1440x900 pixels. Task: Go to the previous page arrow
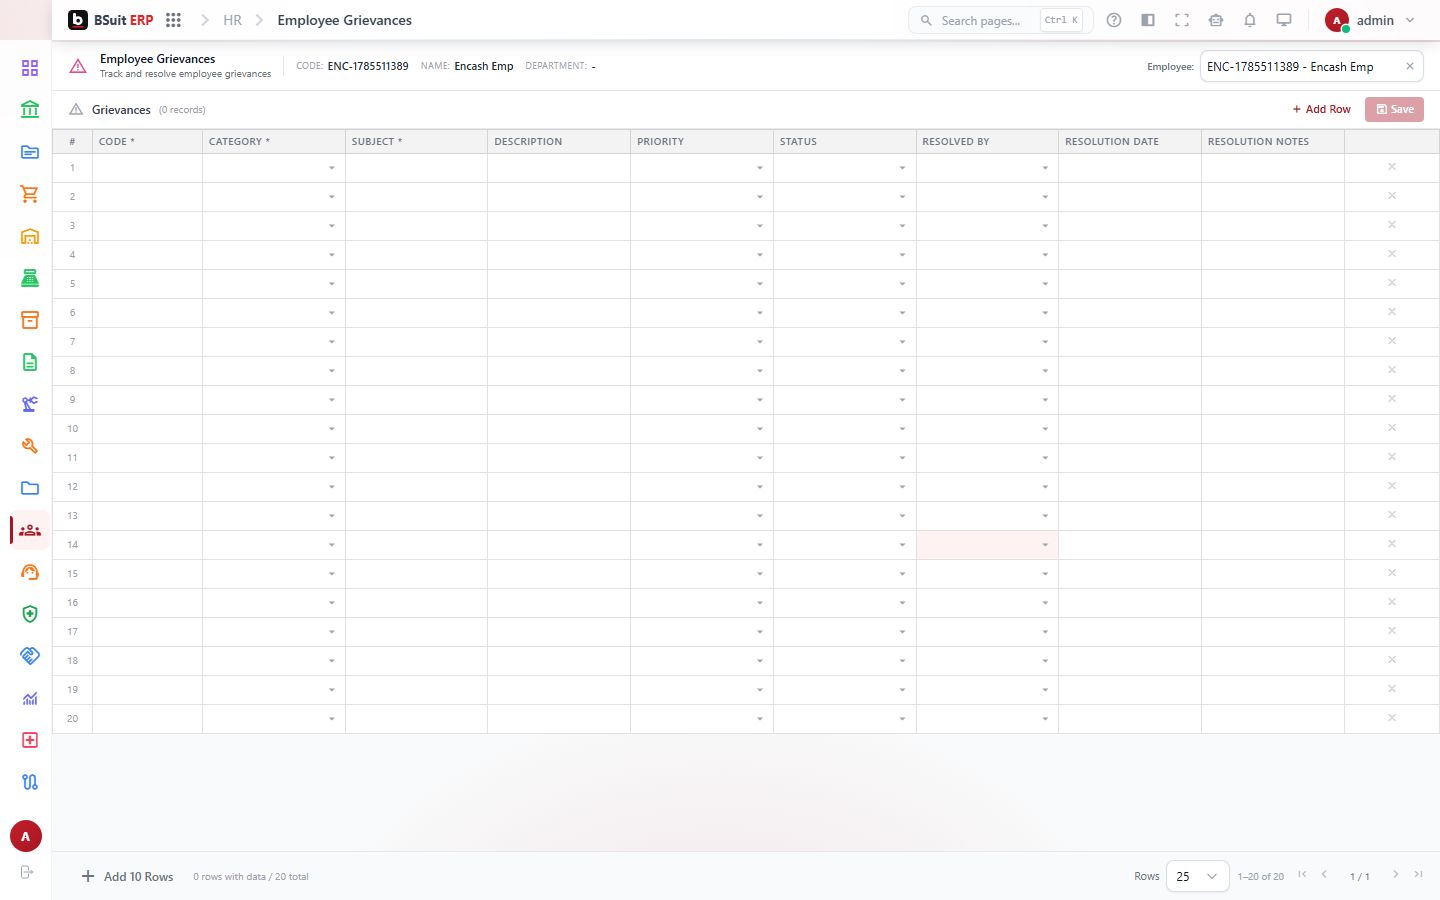click(x=1324, y=874)
